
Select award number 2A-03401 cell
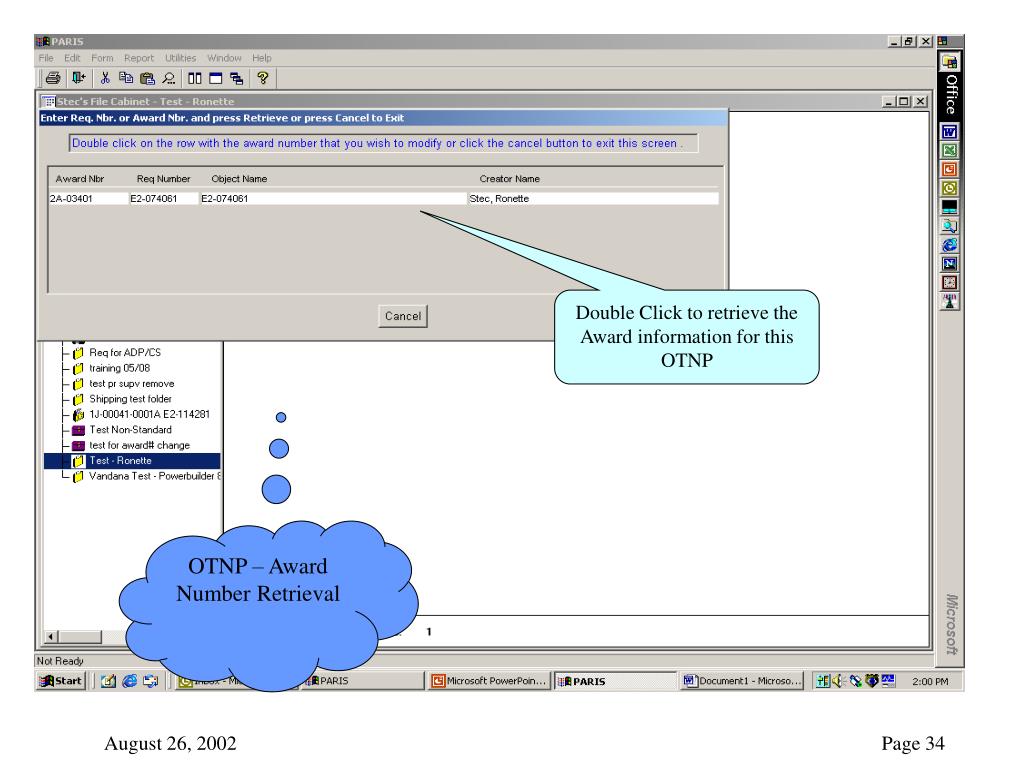(x=89, y=199)
